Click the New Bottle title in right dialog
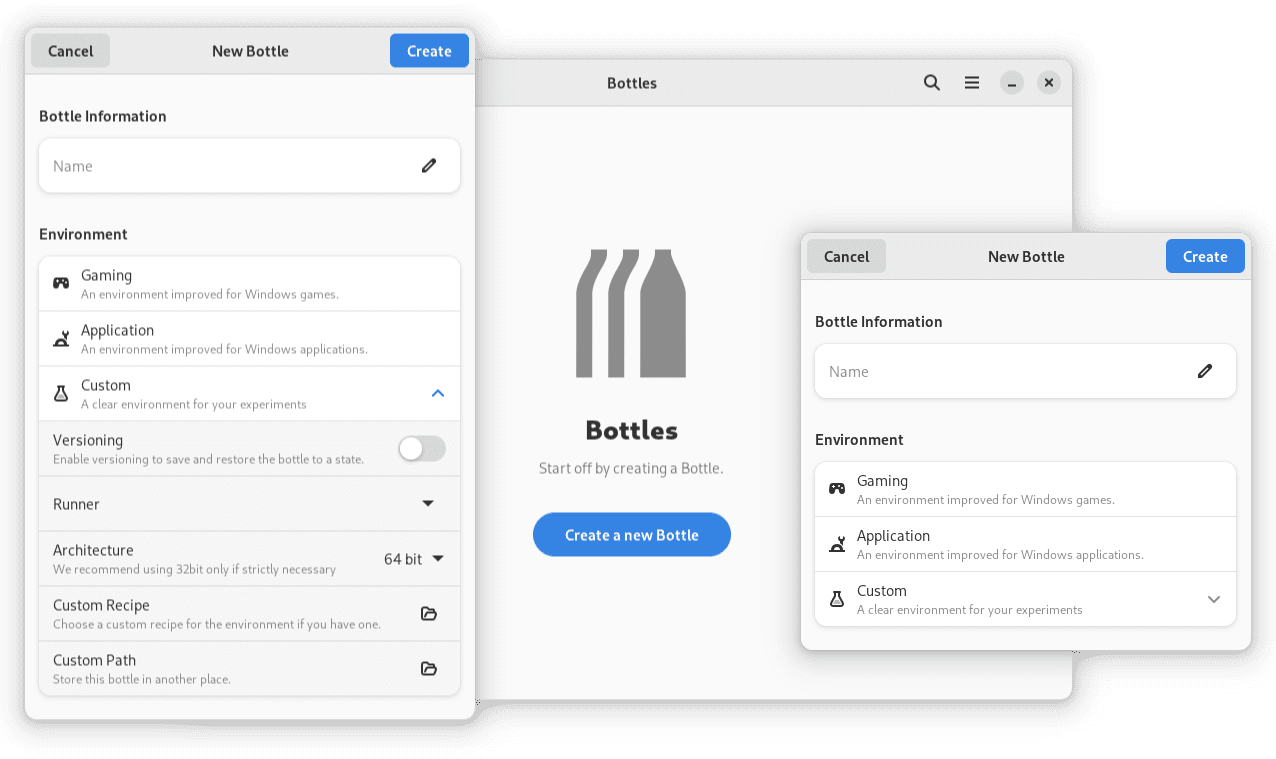1276x759 pixels. pyautogui.click(x=1026, y=256)
